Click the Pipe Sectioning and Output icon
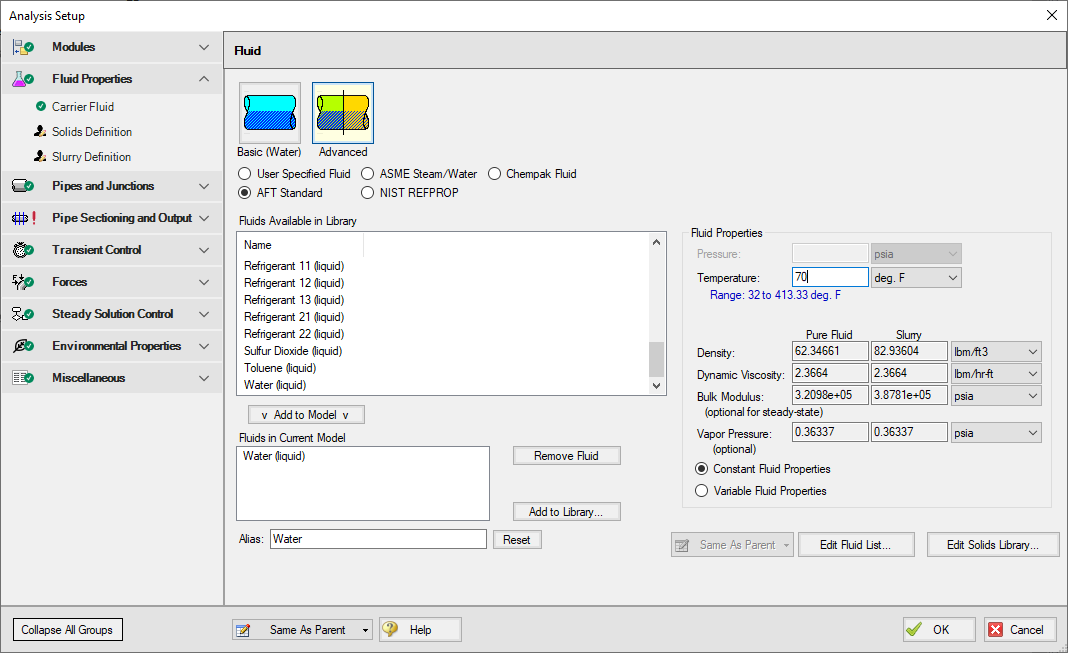This screenshot has width=1068, height=653. pos(24,218)
